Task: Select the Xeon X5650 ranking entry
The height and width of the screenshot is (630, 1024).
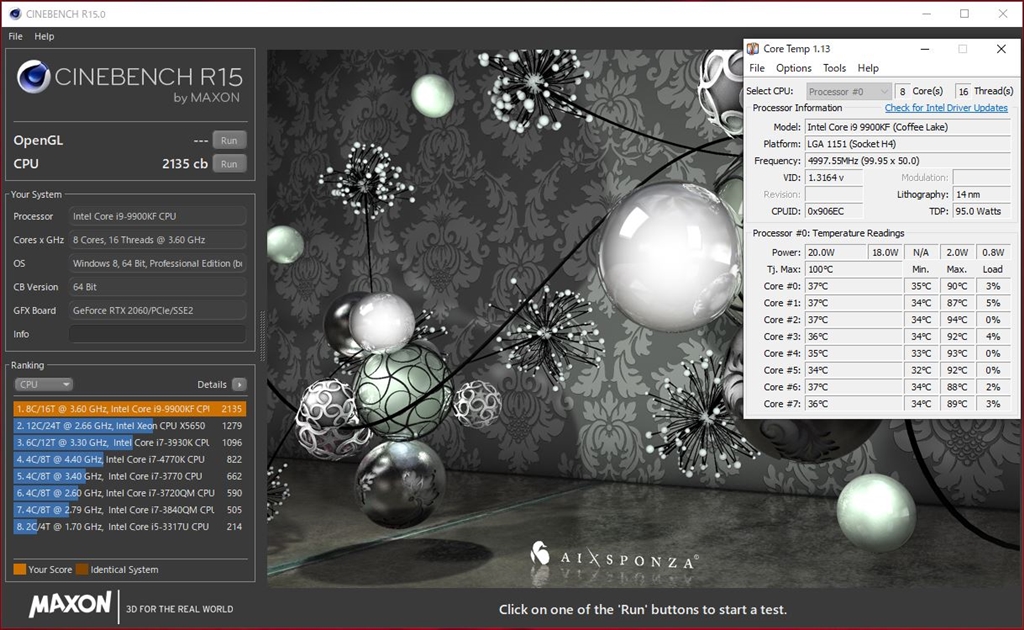Action: click(x=130, y=425)
